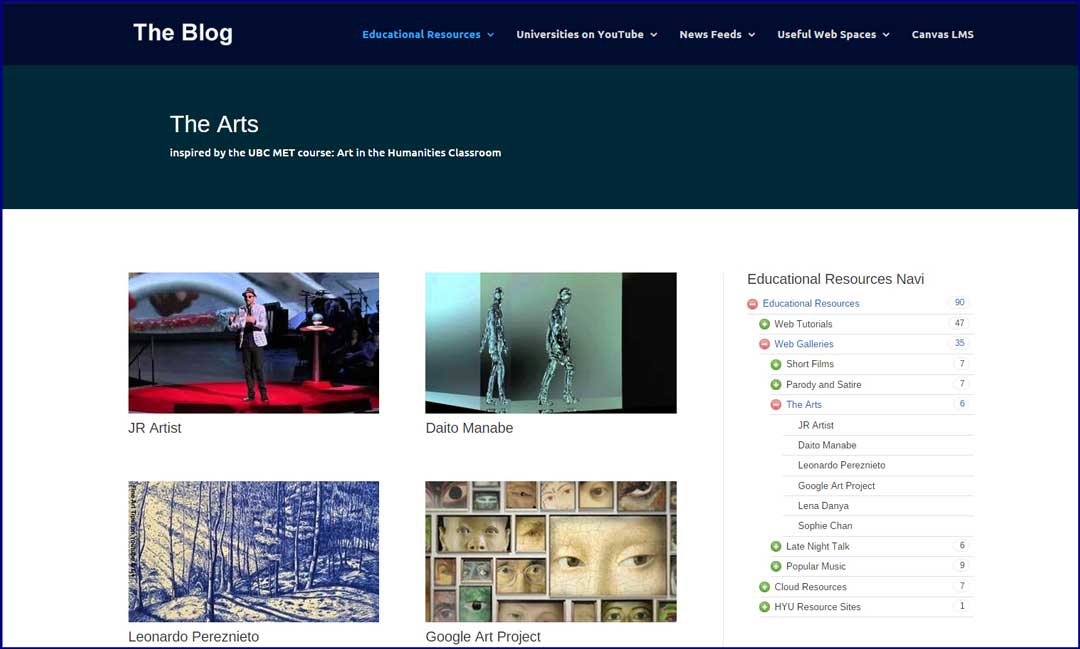The height and width of the screenshot is (649, 1080).
Task: Click The Arts link in the sidebar
Action: point(804,404)
